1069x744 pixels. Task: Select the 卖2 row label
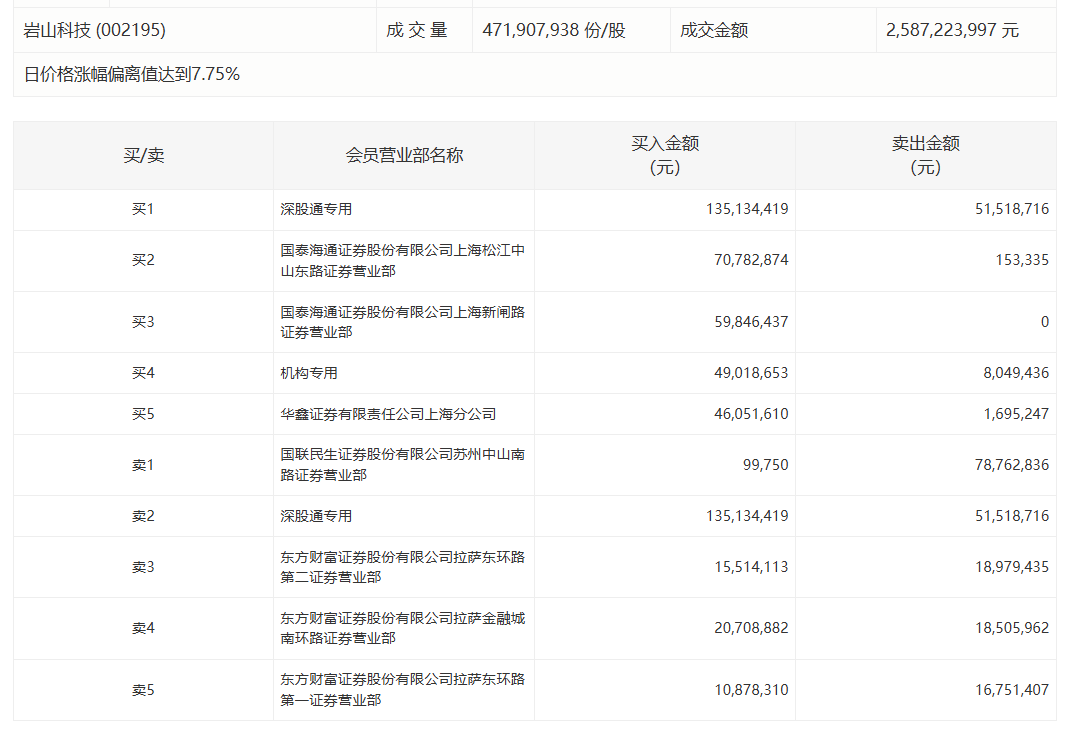pos(143,516)
